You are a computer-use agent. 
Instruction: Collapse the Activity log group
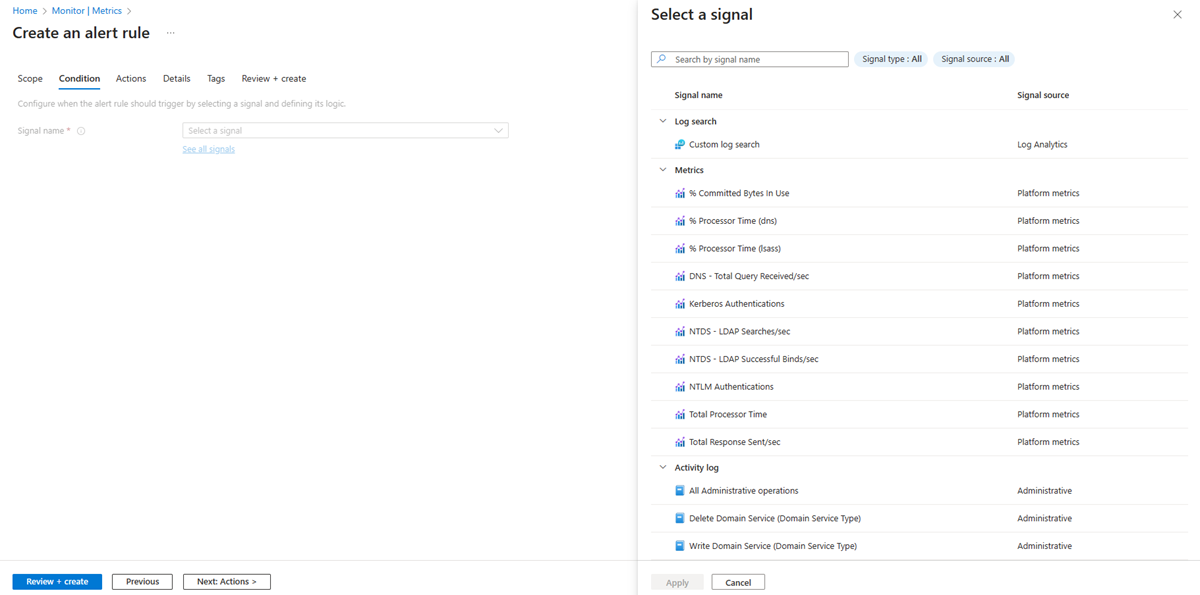(x=662, y=468)
